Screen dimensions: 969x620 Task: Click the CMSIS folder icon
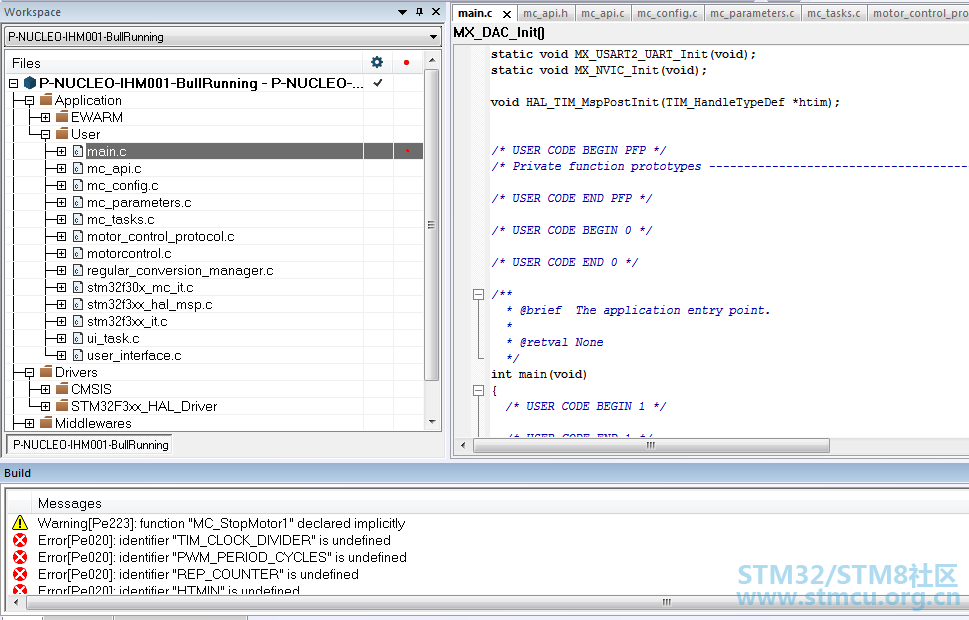(62, 389)
